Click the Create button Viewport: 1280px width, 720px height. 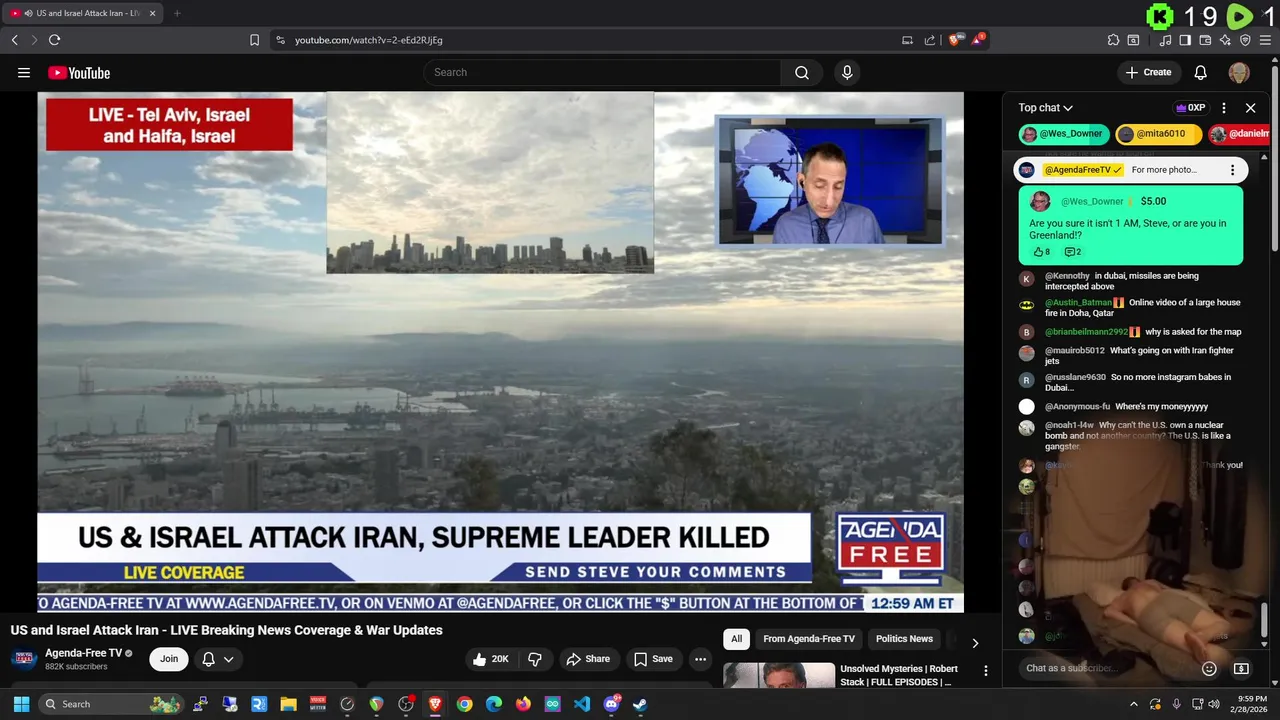pyautogui.click(x=1148, y=72)
